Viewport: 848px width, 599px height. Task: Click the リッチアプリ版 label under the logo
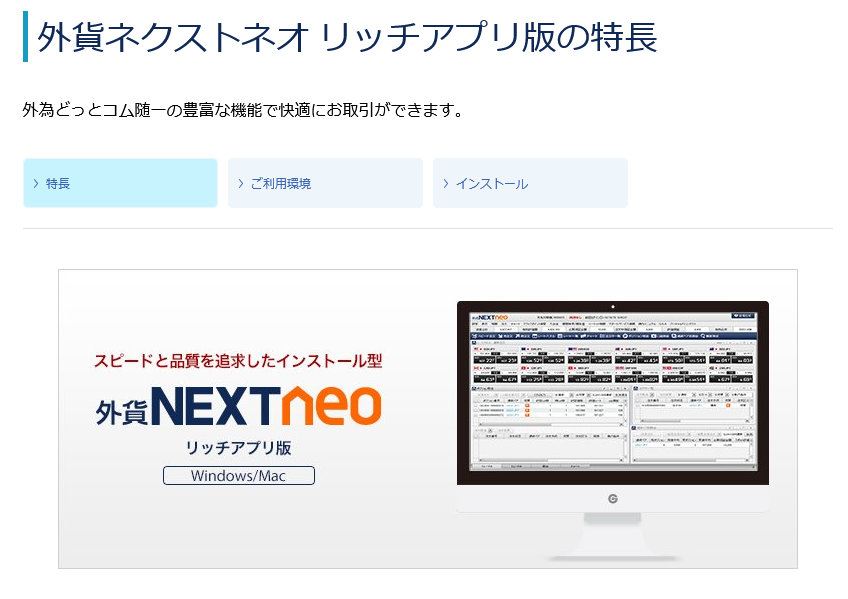[238, 448]
